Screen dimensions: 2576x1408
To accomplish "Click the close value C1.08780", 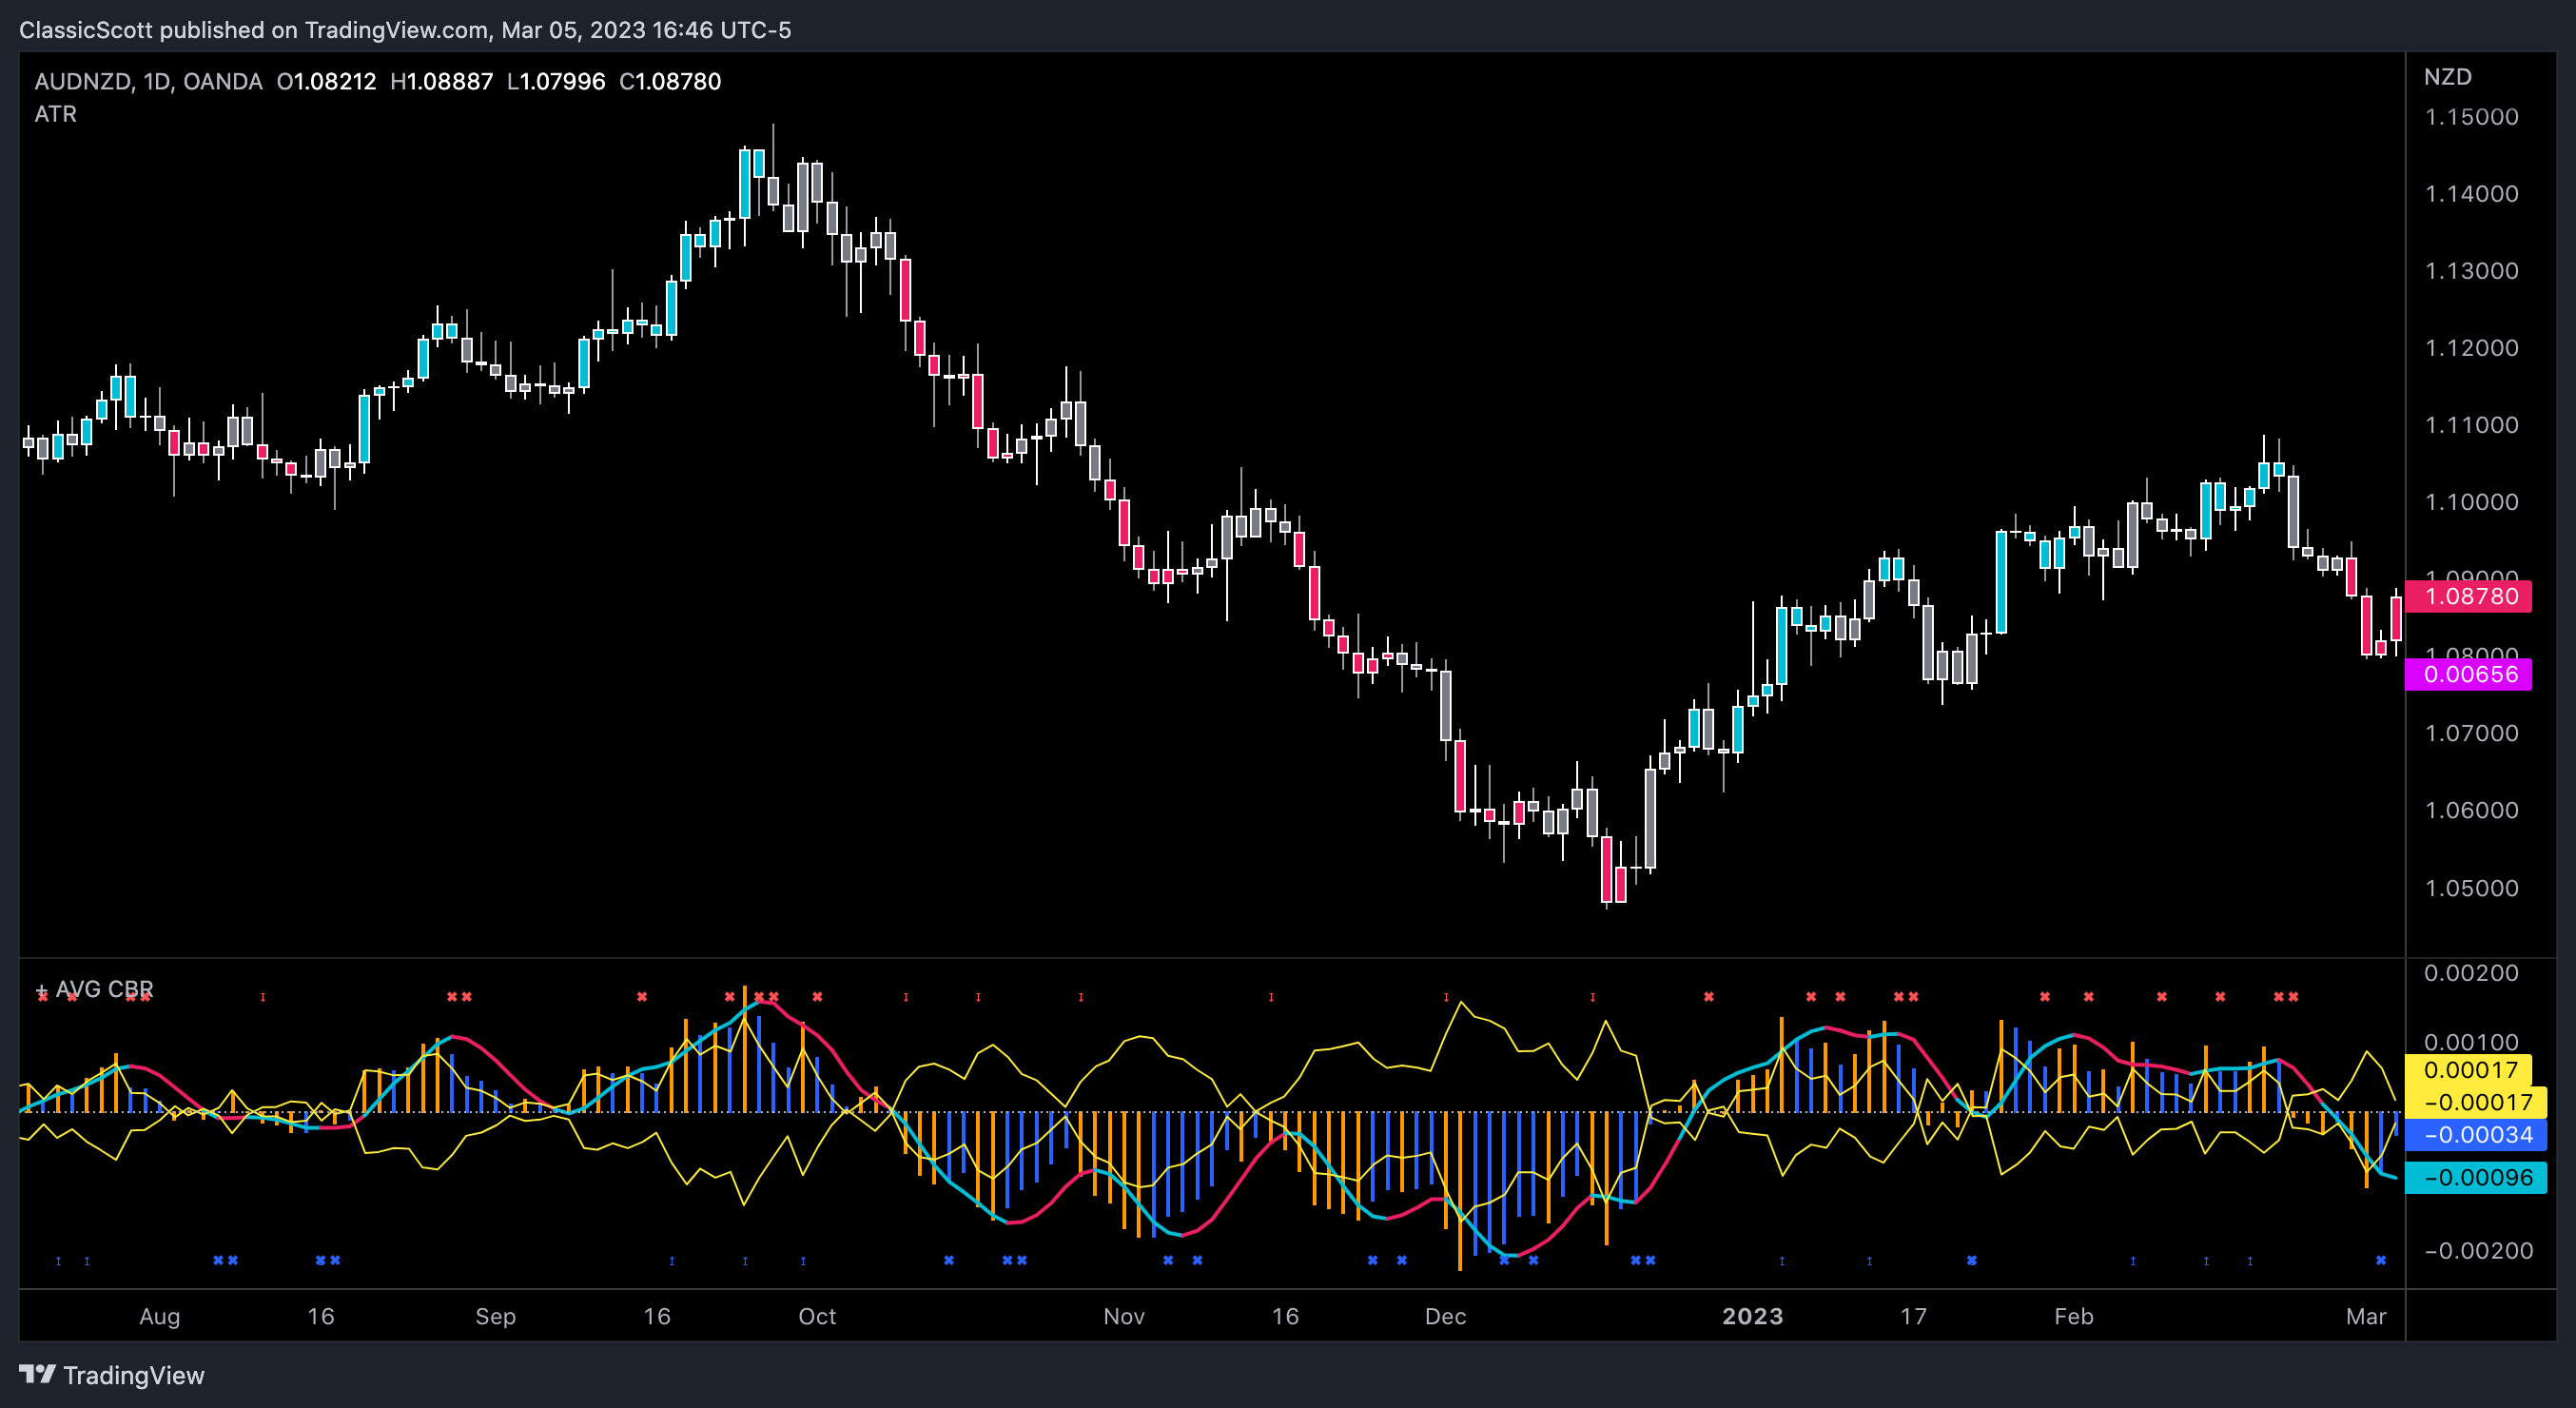I will click(x=670, y=81).
